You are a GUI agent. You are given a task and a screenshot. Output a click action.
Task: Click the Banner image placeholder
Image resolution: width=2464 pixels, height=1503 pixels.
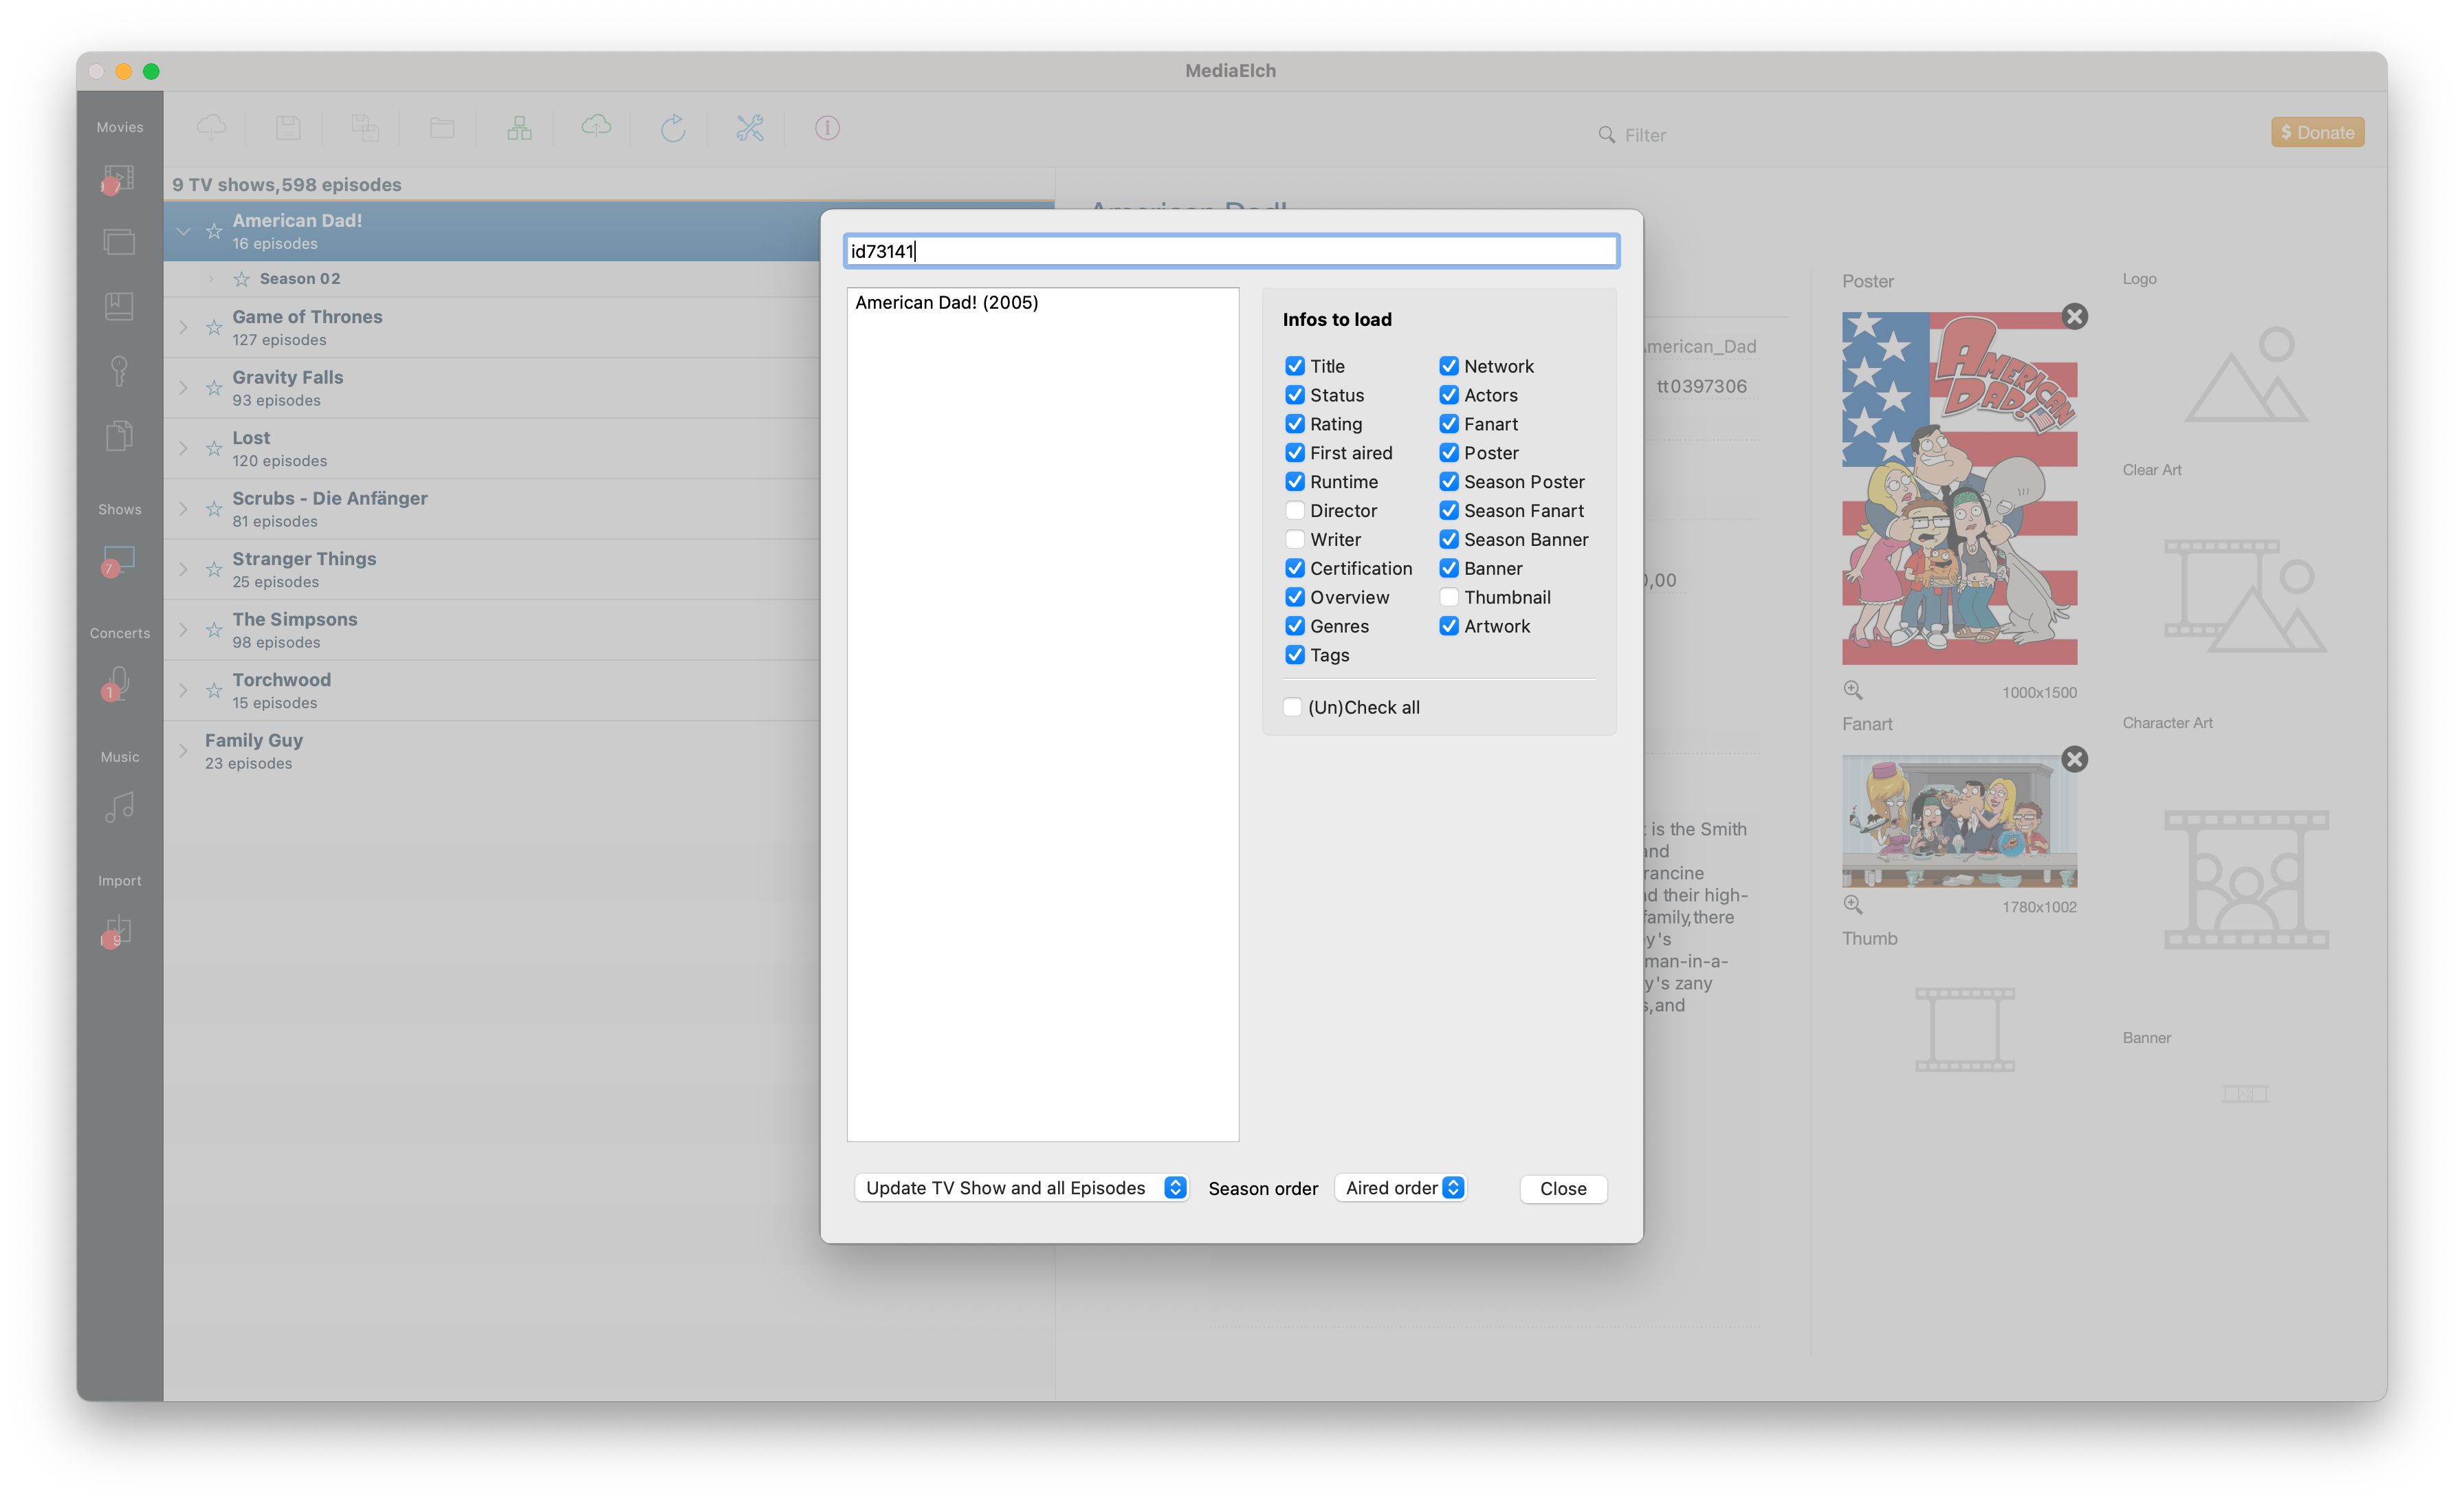point(2245,1094)
